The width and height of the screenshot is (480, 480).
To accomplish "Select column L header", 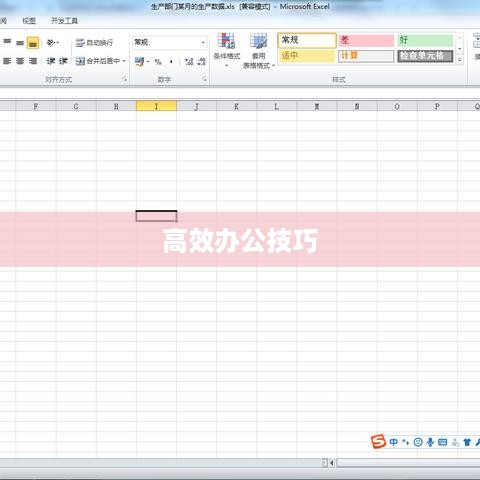I will point(276,106).
